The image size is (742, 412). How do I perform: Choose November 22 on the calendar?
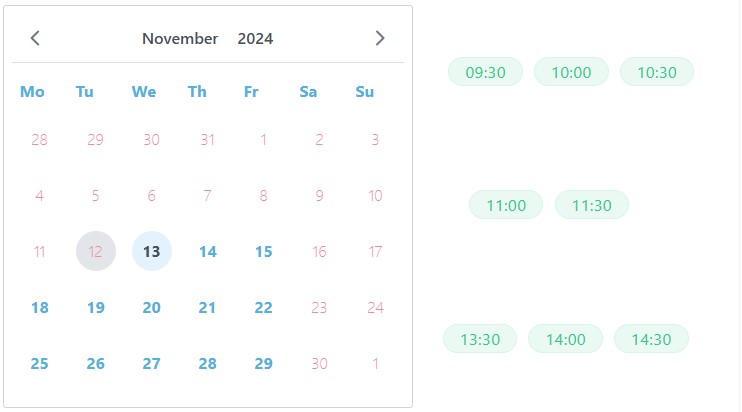[x=264, y=308]
